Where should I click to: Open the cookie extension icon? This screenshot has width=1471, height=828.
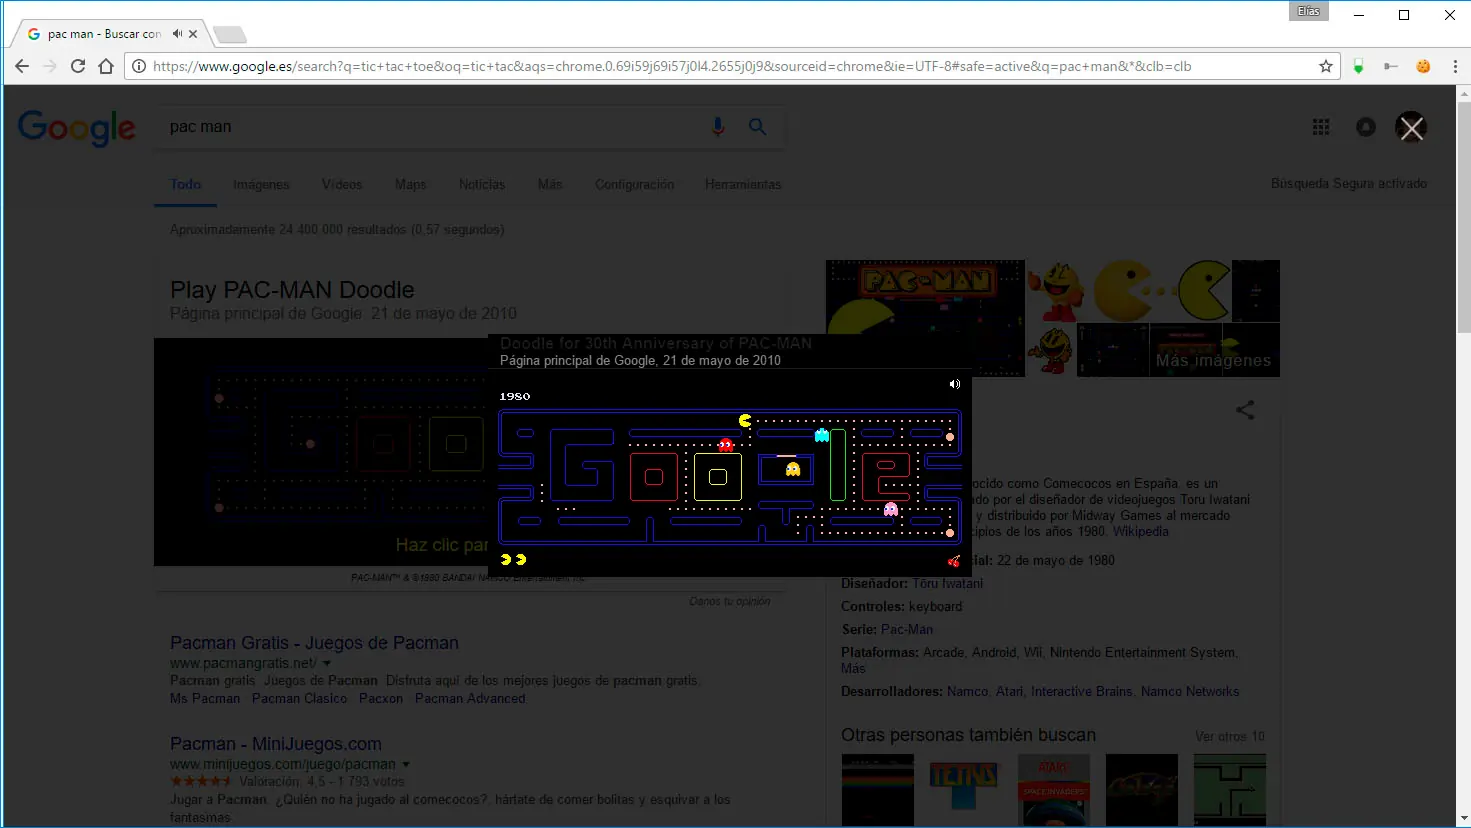(x=1423, y=66)
